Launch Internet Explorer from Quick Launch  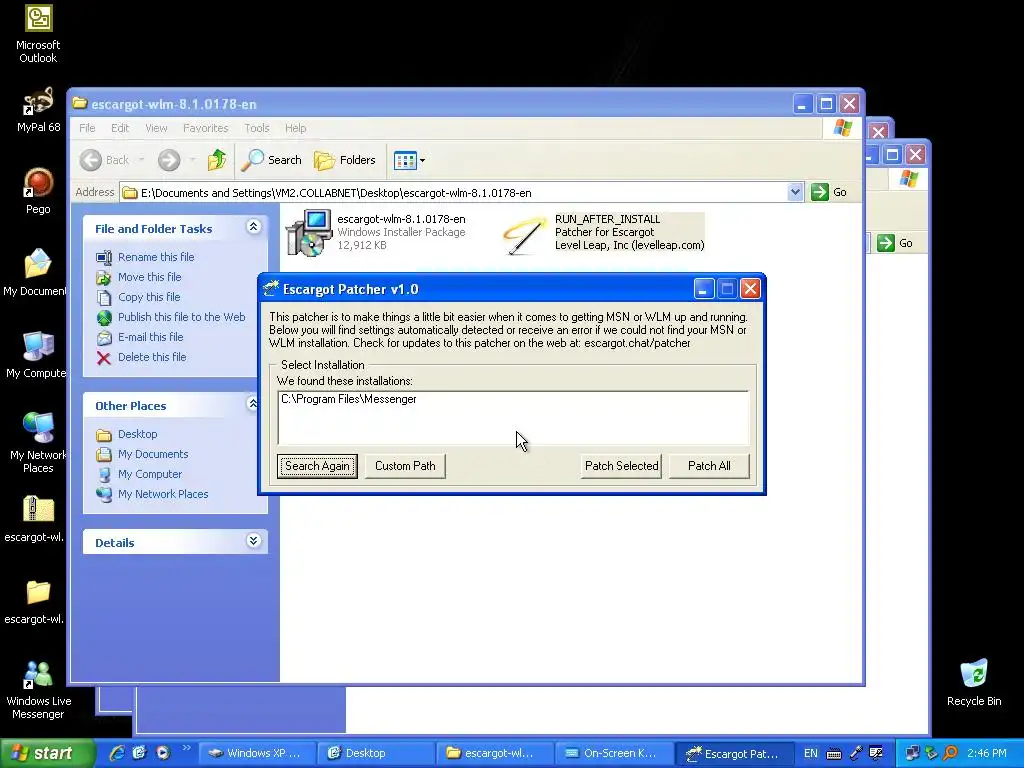[x=116, y=753]
